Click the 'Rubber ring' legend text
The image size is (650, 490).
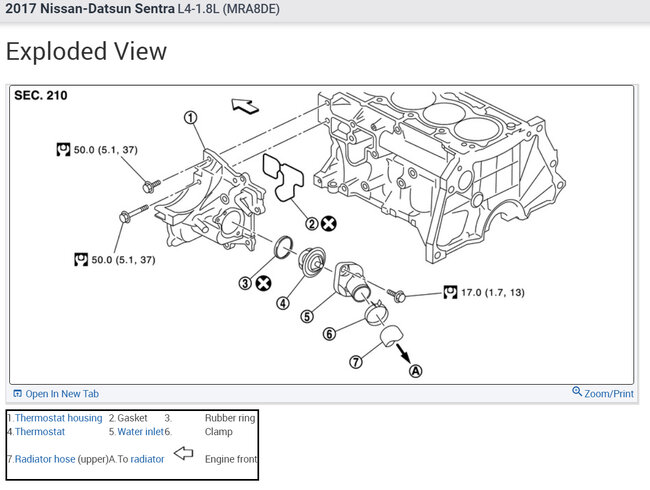pos(230,418)
